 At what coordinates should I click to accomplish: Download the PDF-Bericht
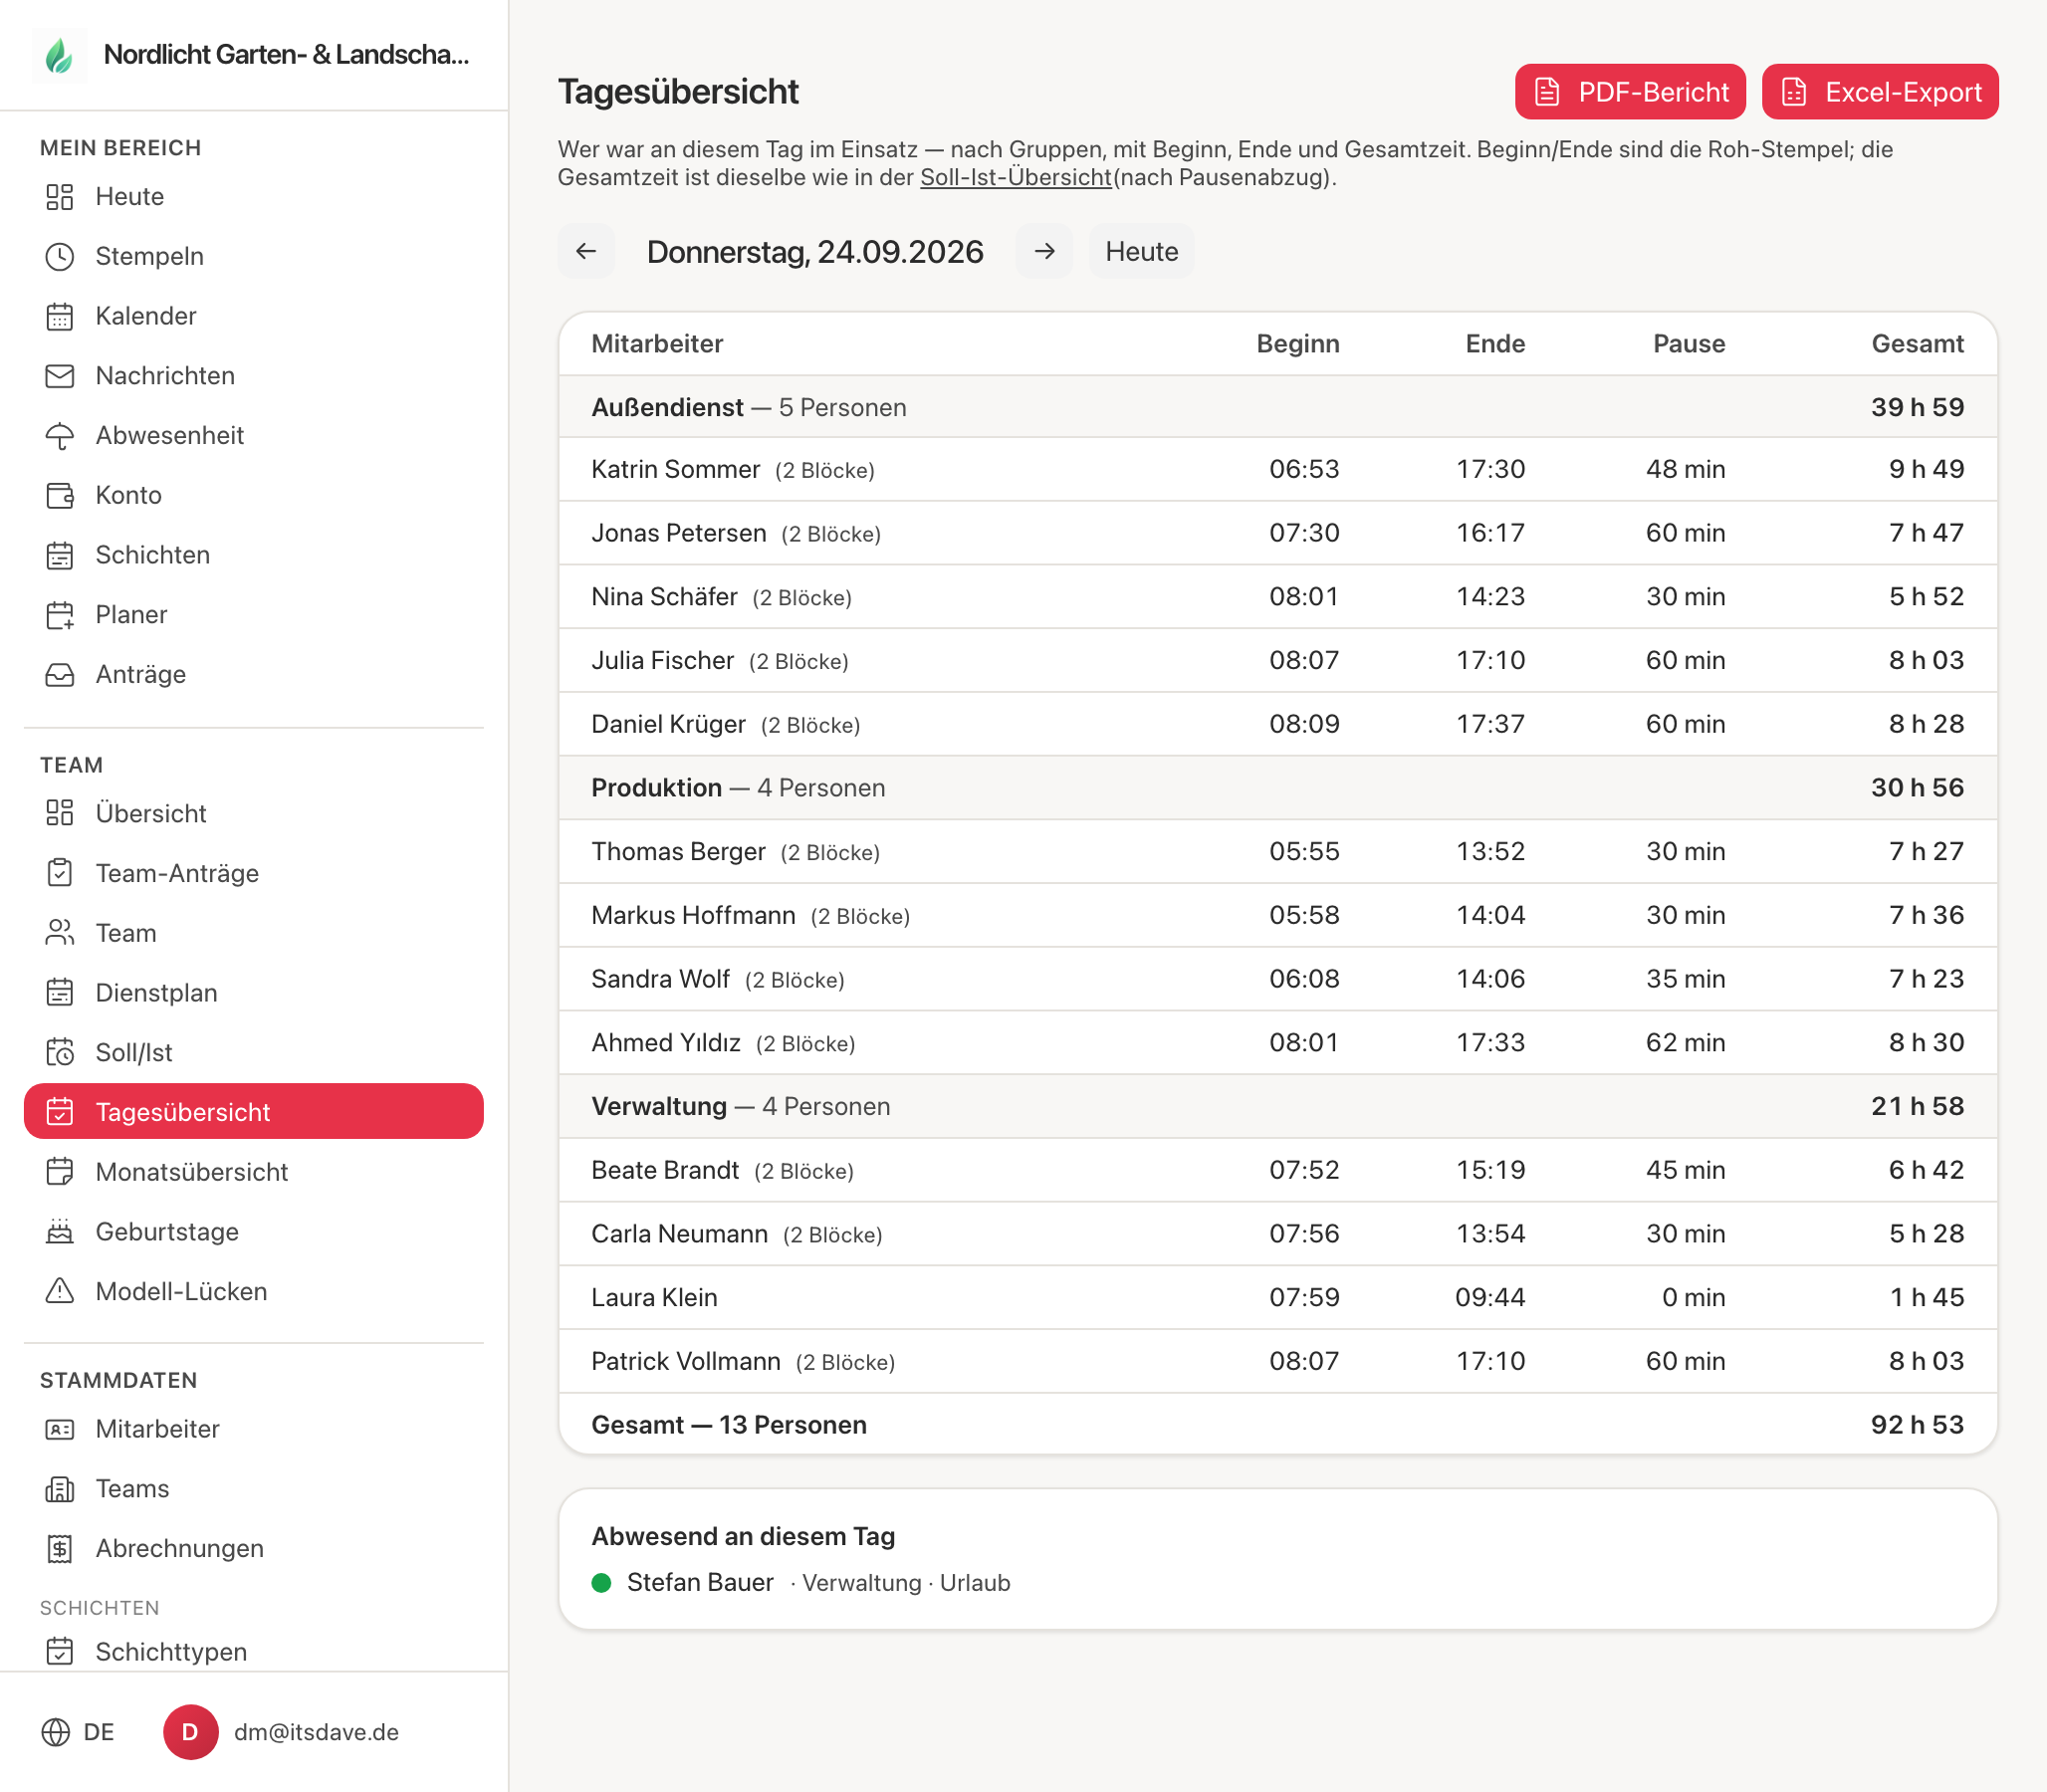[1630, 92]
